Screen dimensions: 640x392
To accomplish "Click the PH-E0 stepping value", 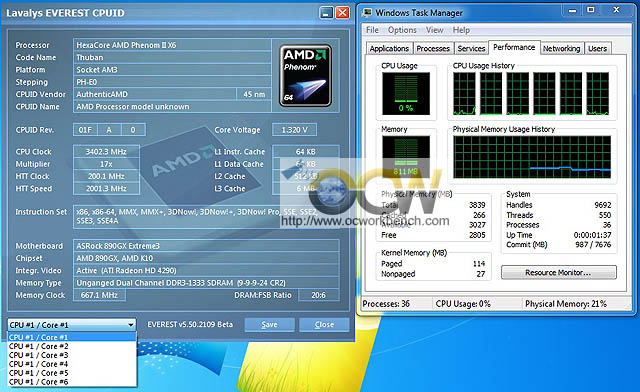I will [172, 82].
